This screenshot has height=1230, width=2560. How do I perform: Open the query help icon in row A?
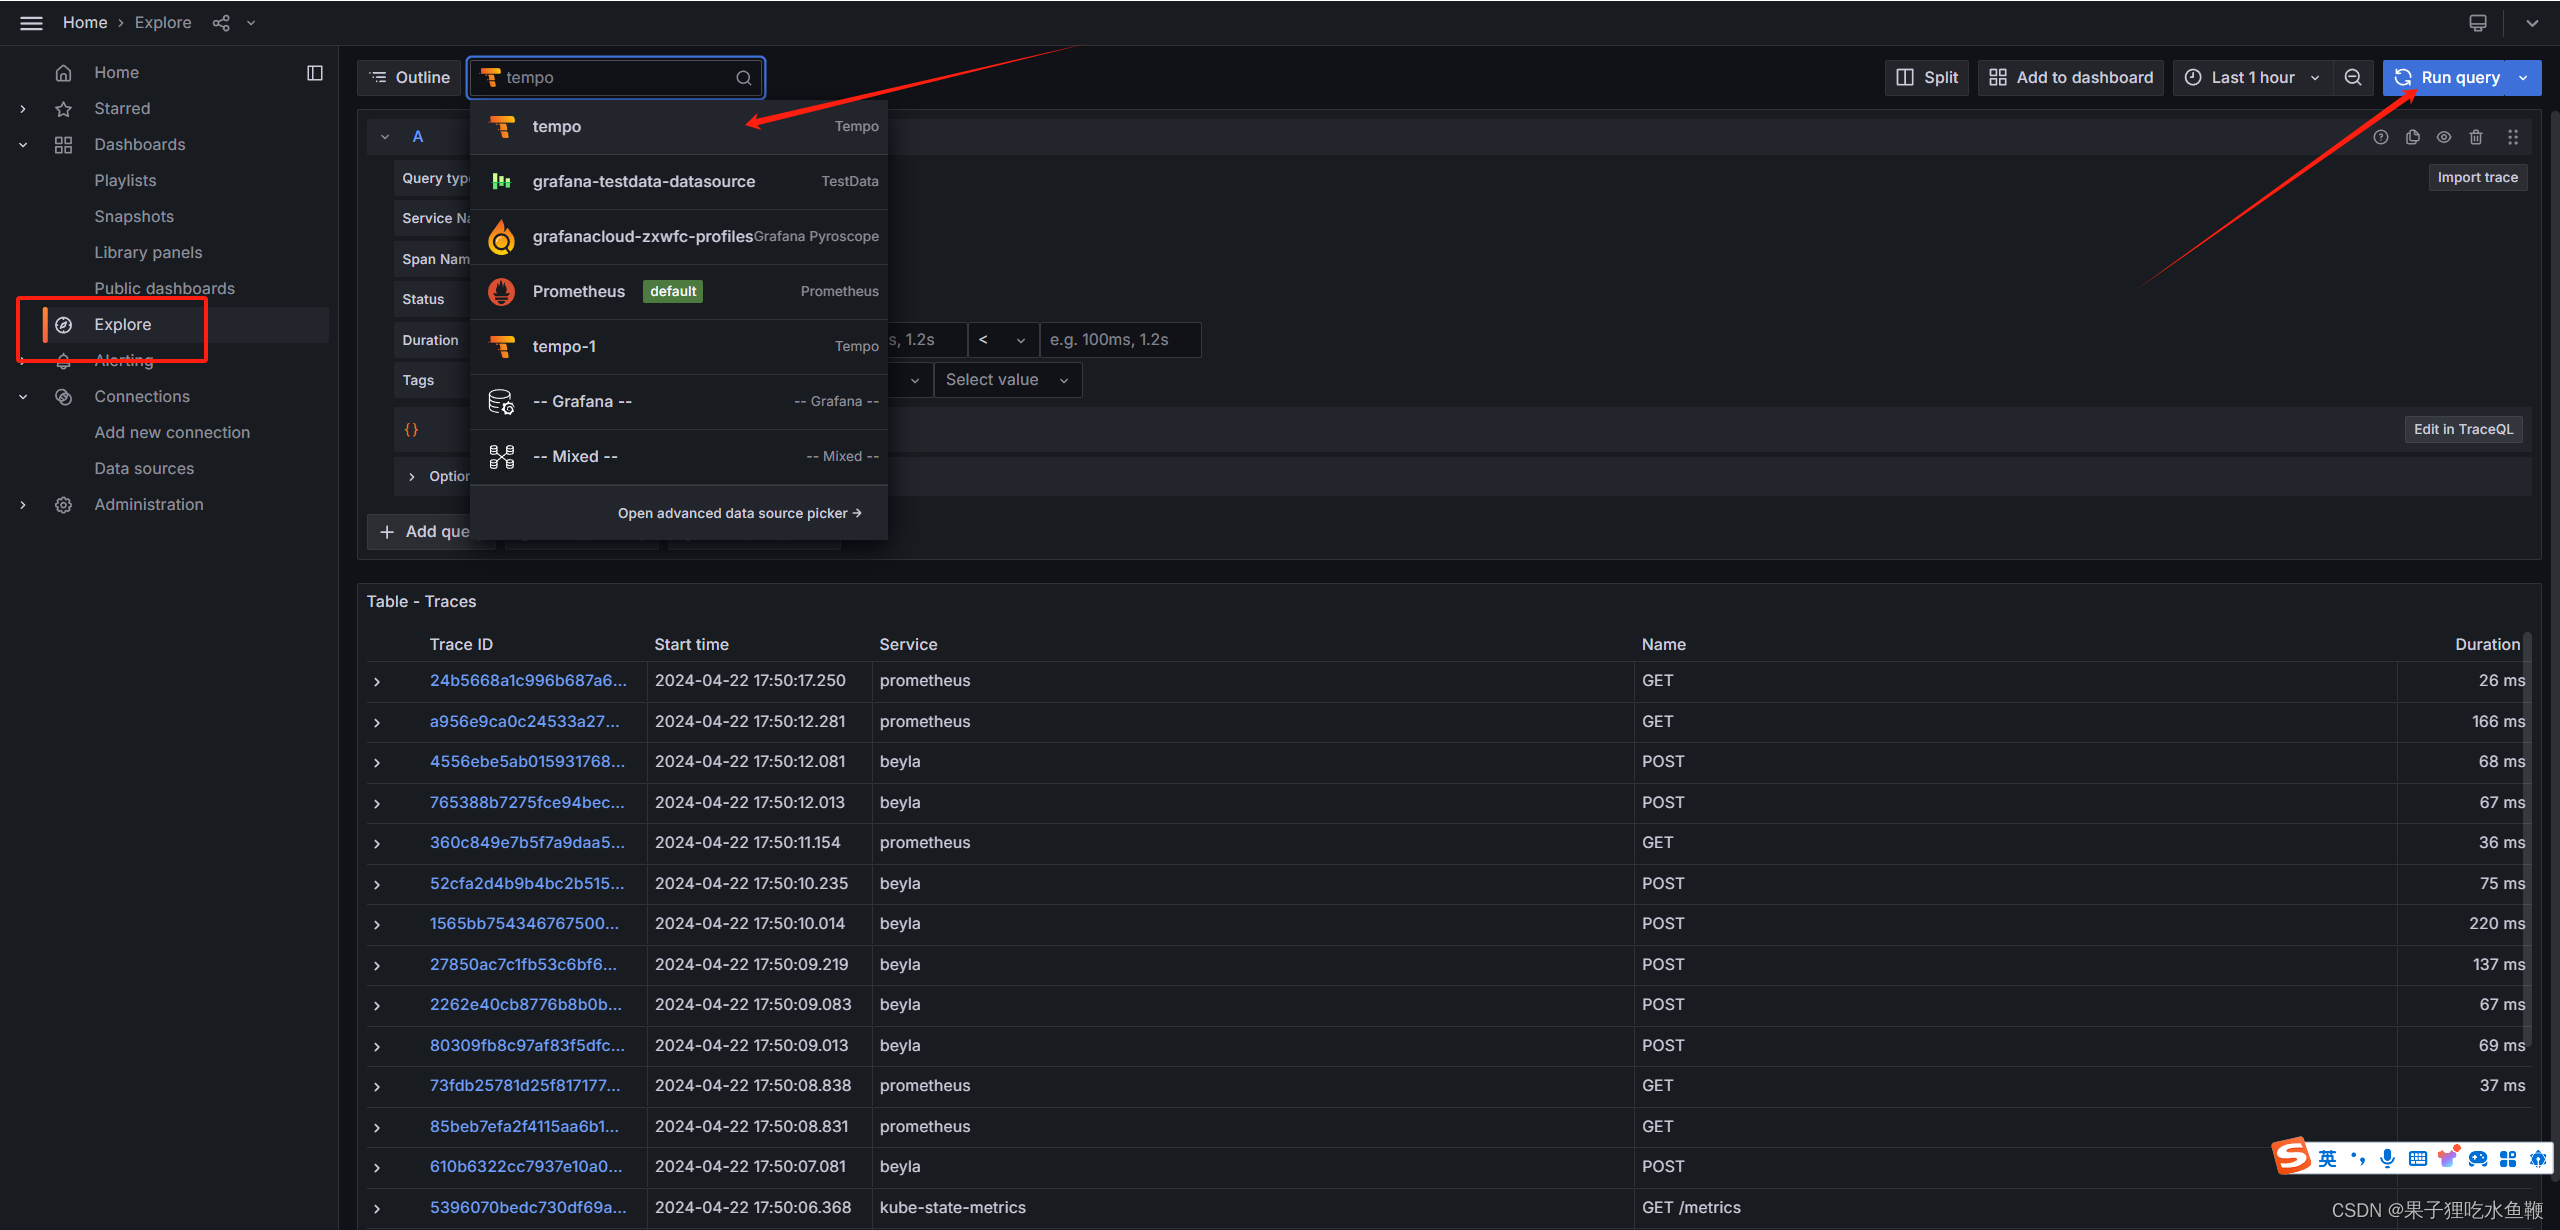click(2380, 137)
